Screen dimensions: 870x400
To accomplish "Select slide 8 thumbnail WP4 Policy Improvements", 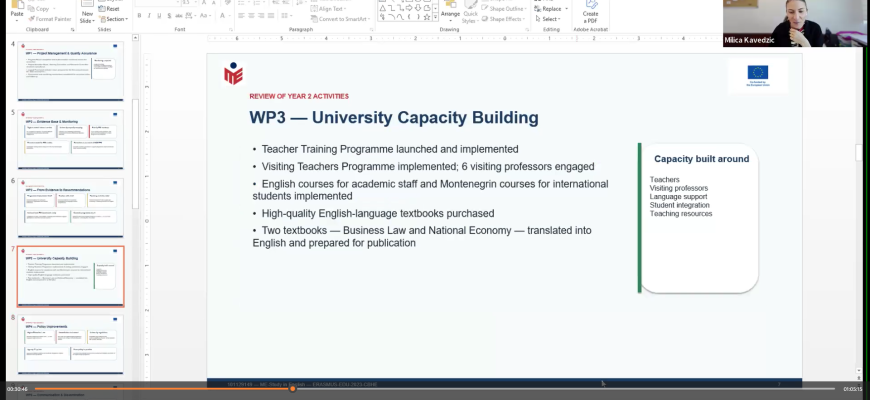I will pos(70,345).
